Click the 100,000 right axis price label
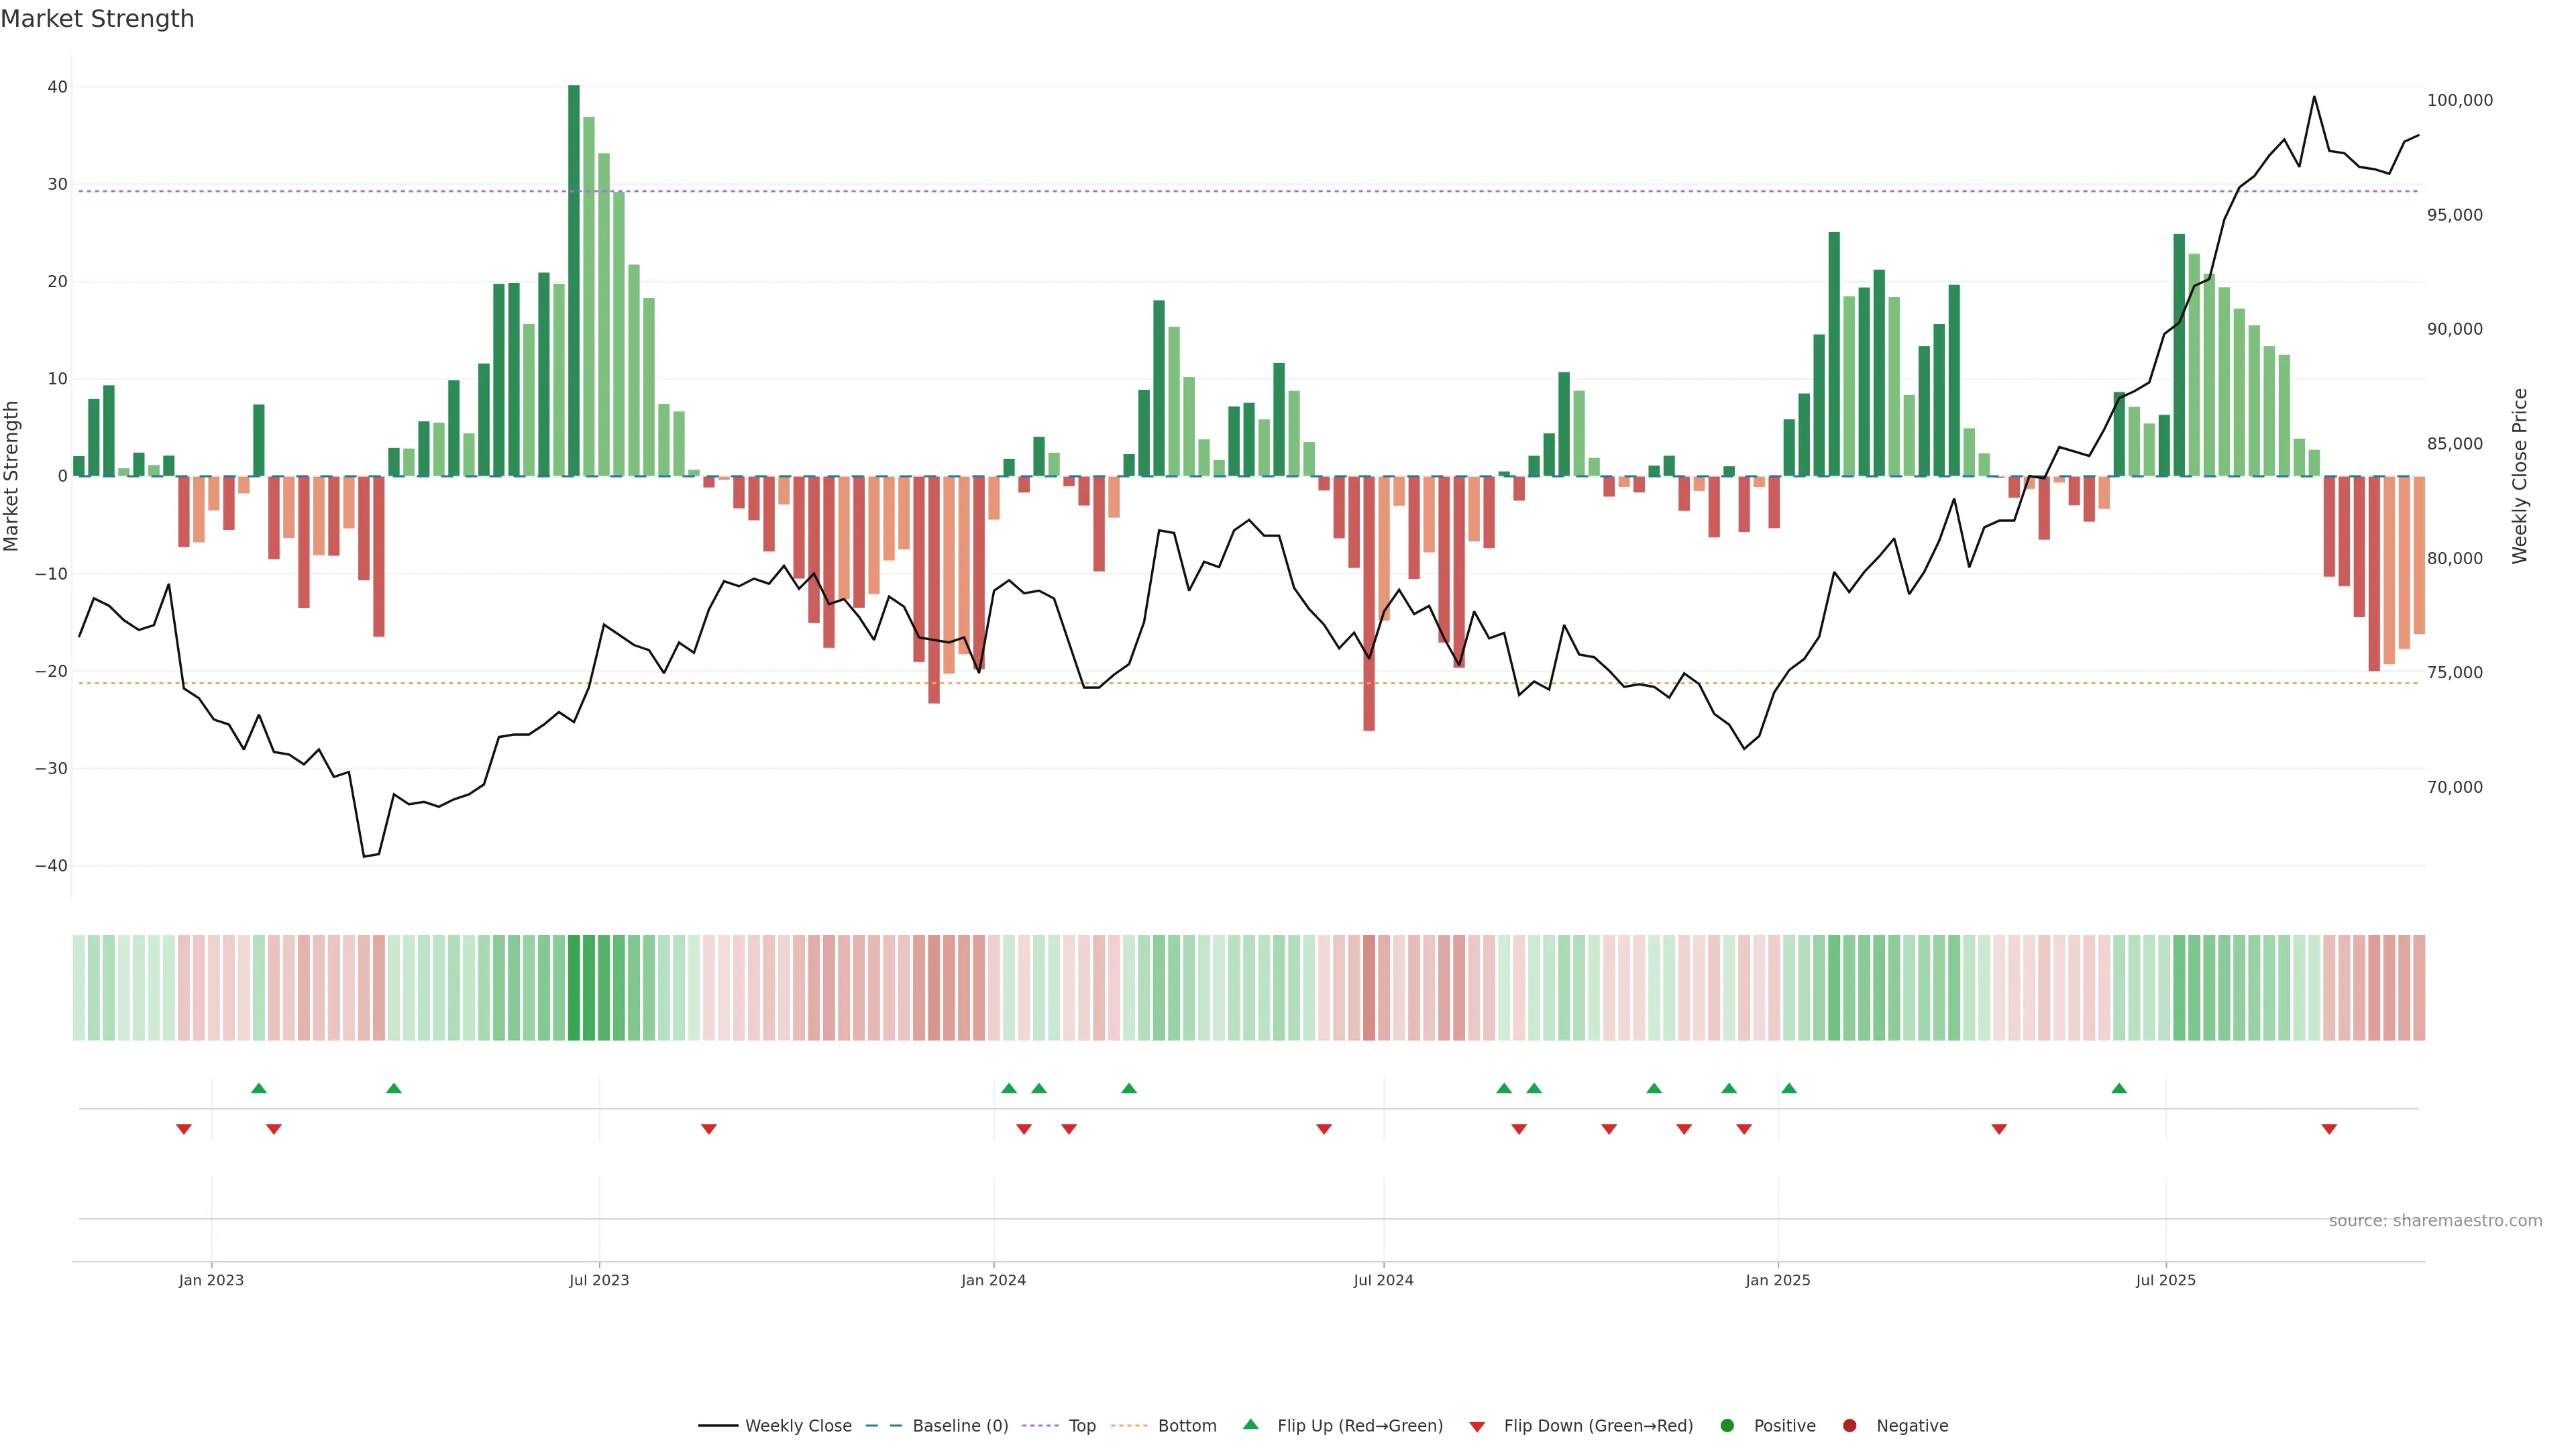The height and width of the screenshot is (1449, 2576). click(x=2459, y=100)
